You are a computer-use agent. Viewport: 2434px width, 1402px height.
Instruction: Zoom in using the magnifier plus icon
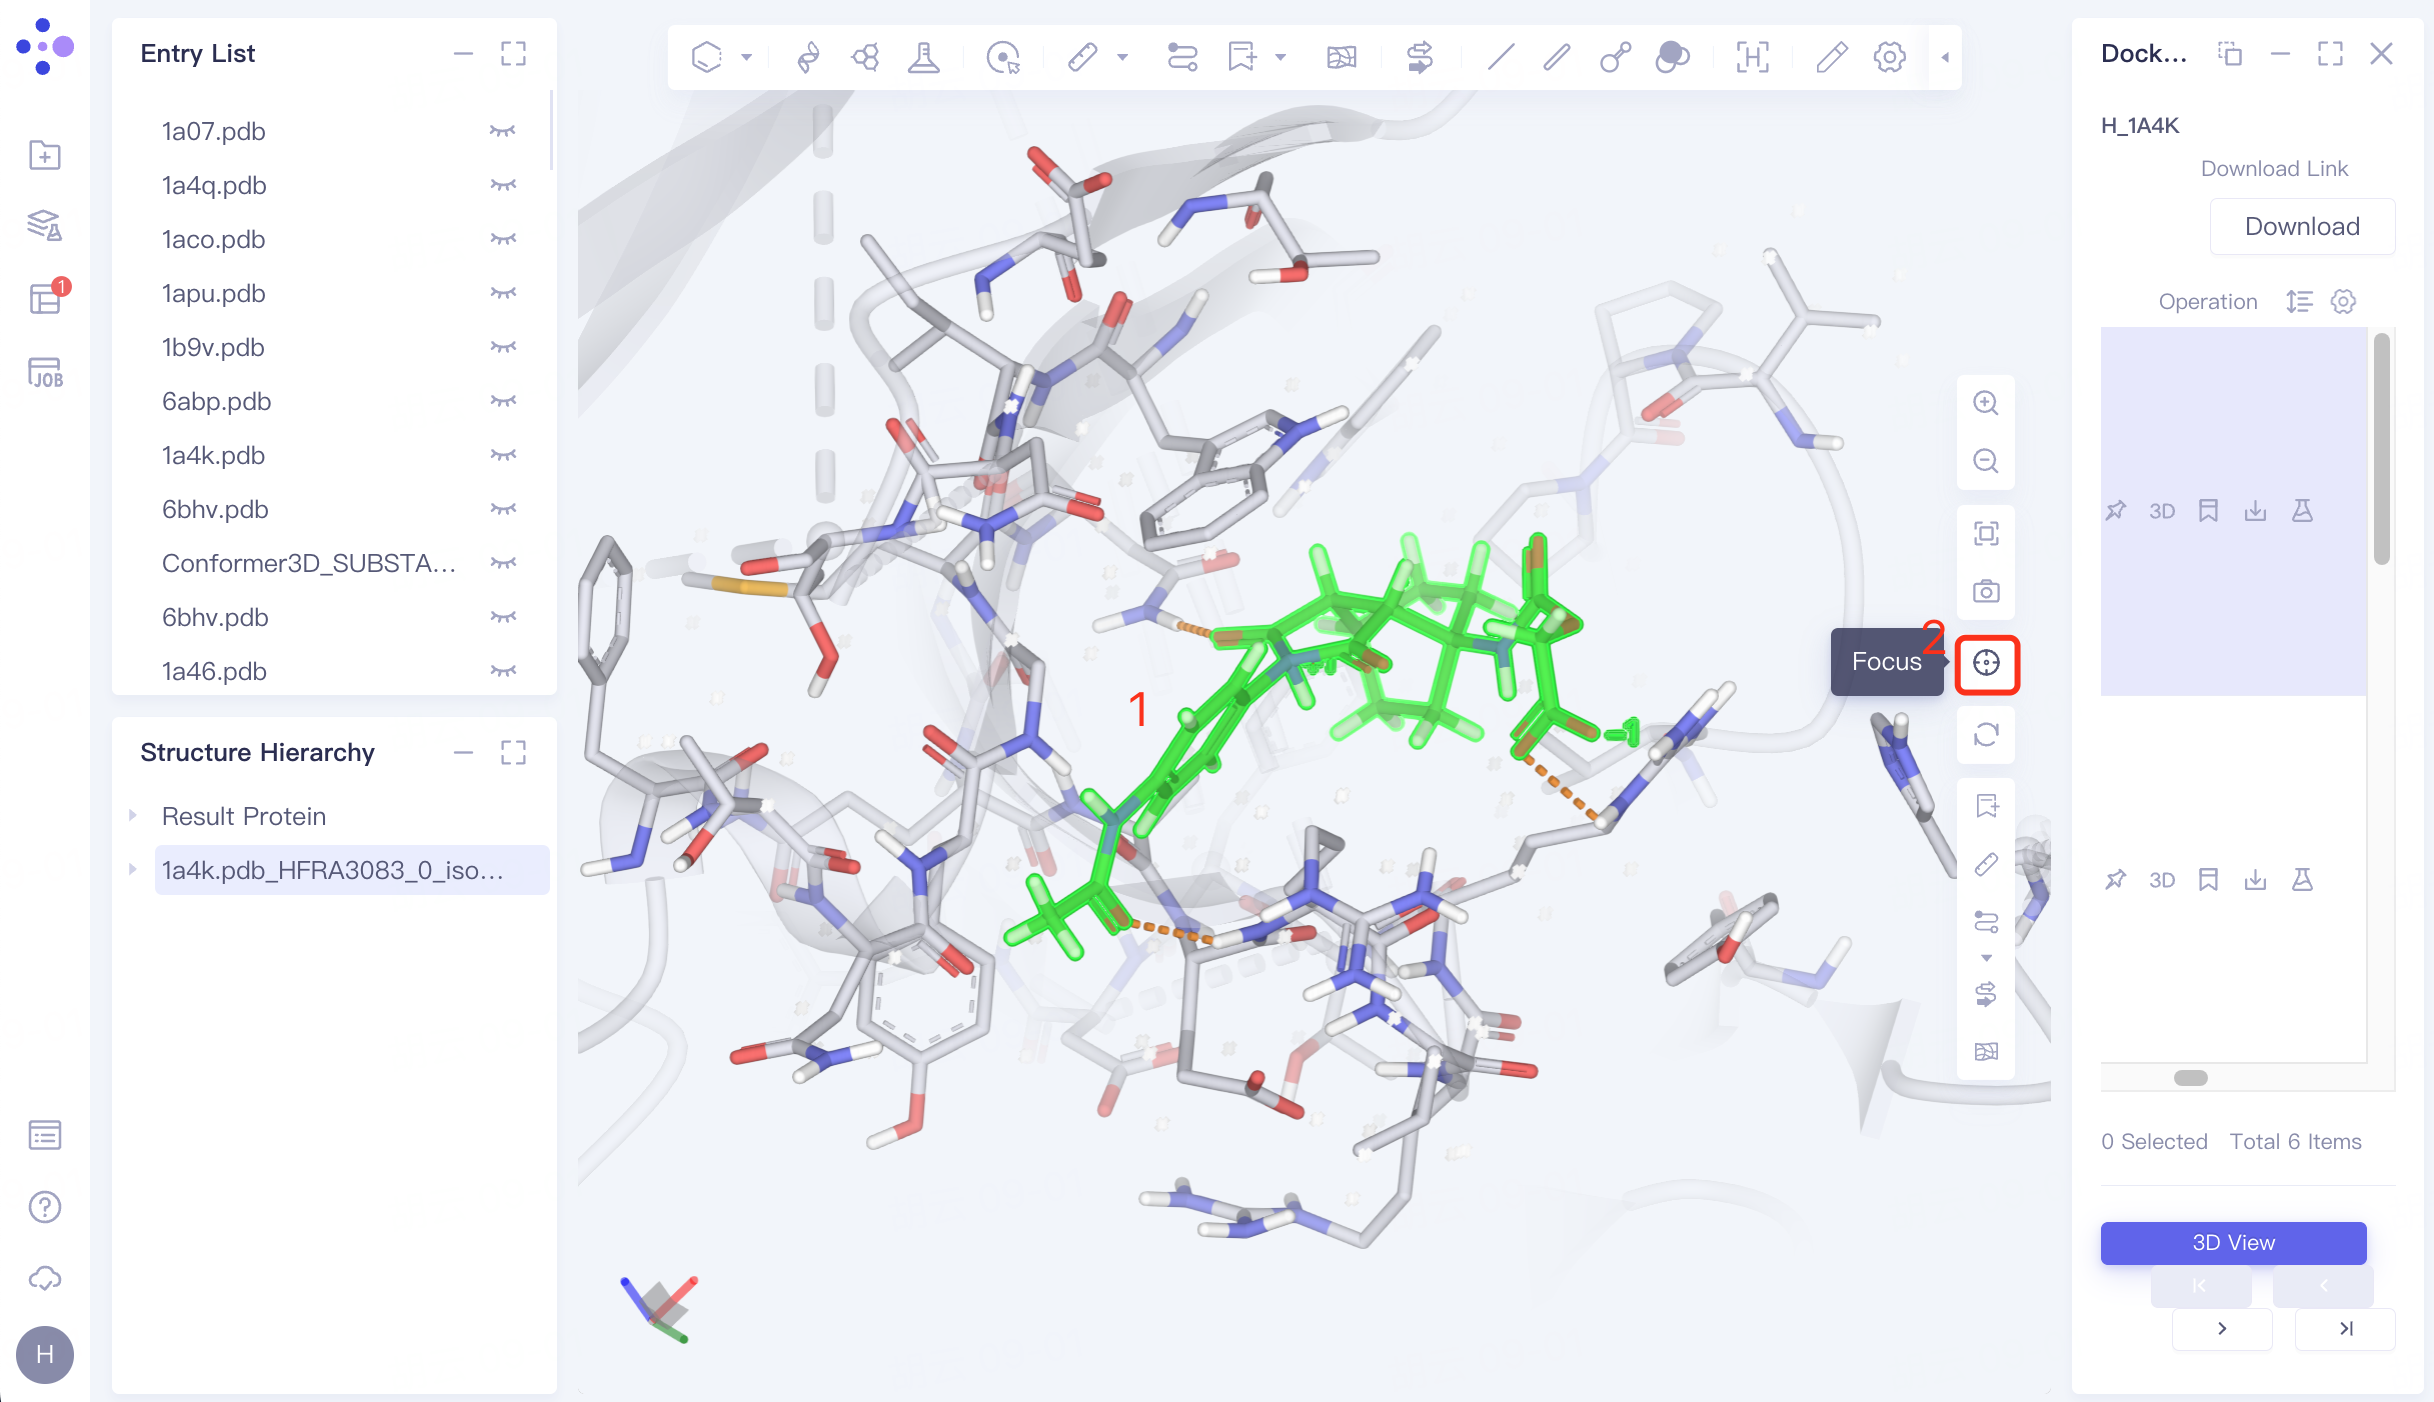click(x=1986, y=403)
